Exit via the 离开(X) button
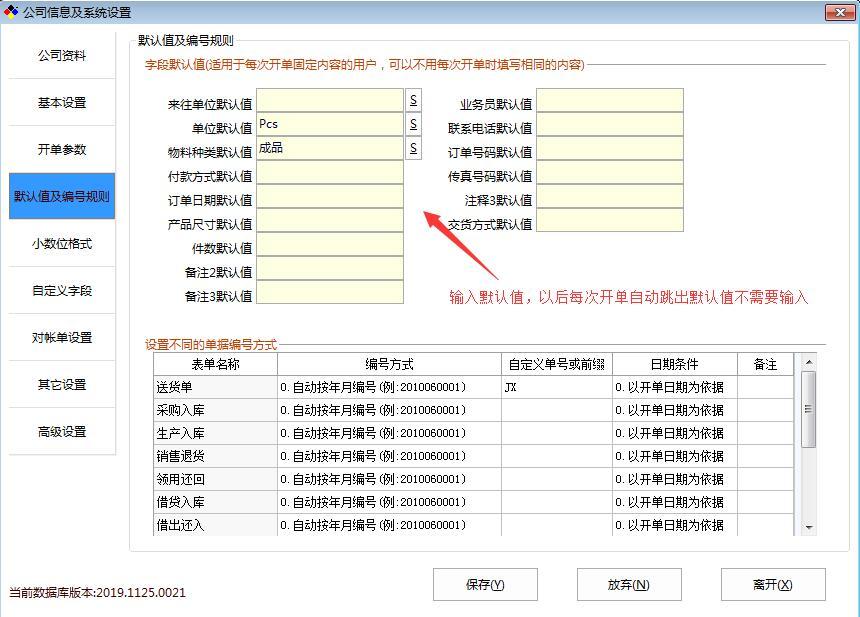This screenshot has height=617, width=860. [773, 585]
